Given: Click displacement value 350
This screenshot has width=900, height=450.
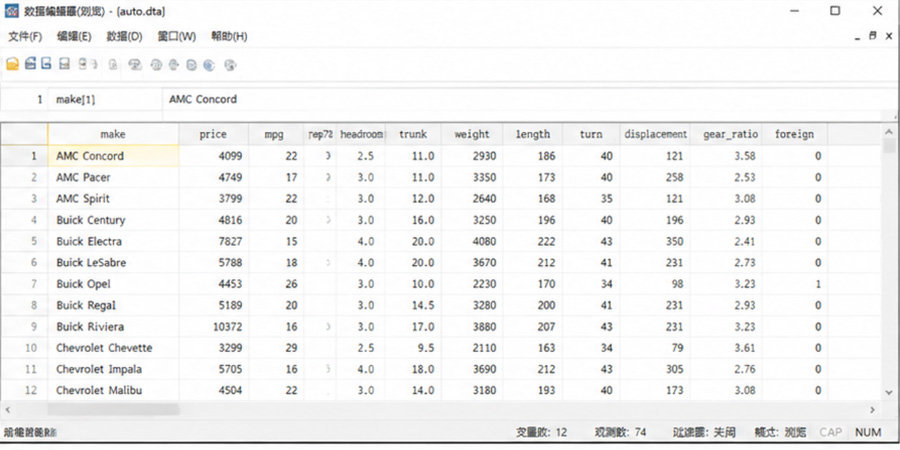Looking at the screenshot, I should tap(655, 241).
